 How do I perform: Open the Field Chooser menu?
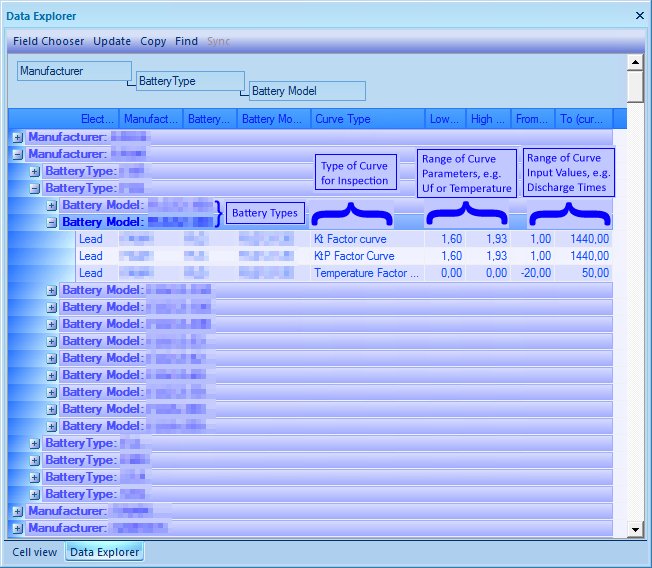tap(48, 41)
